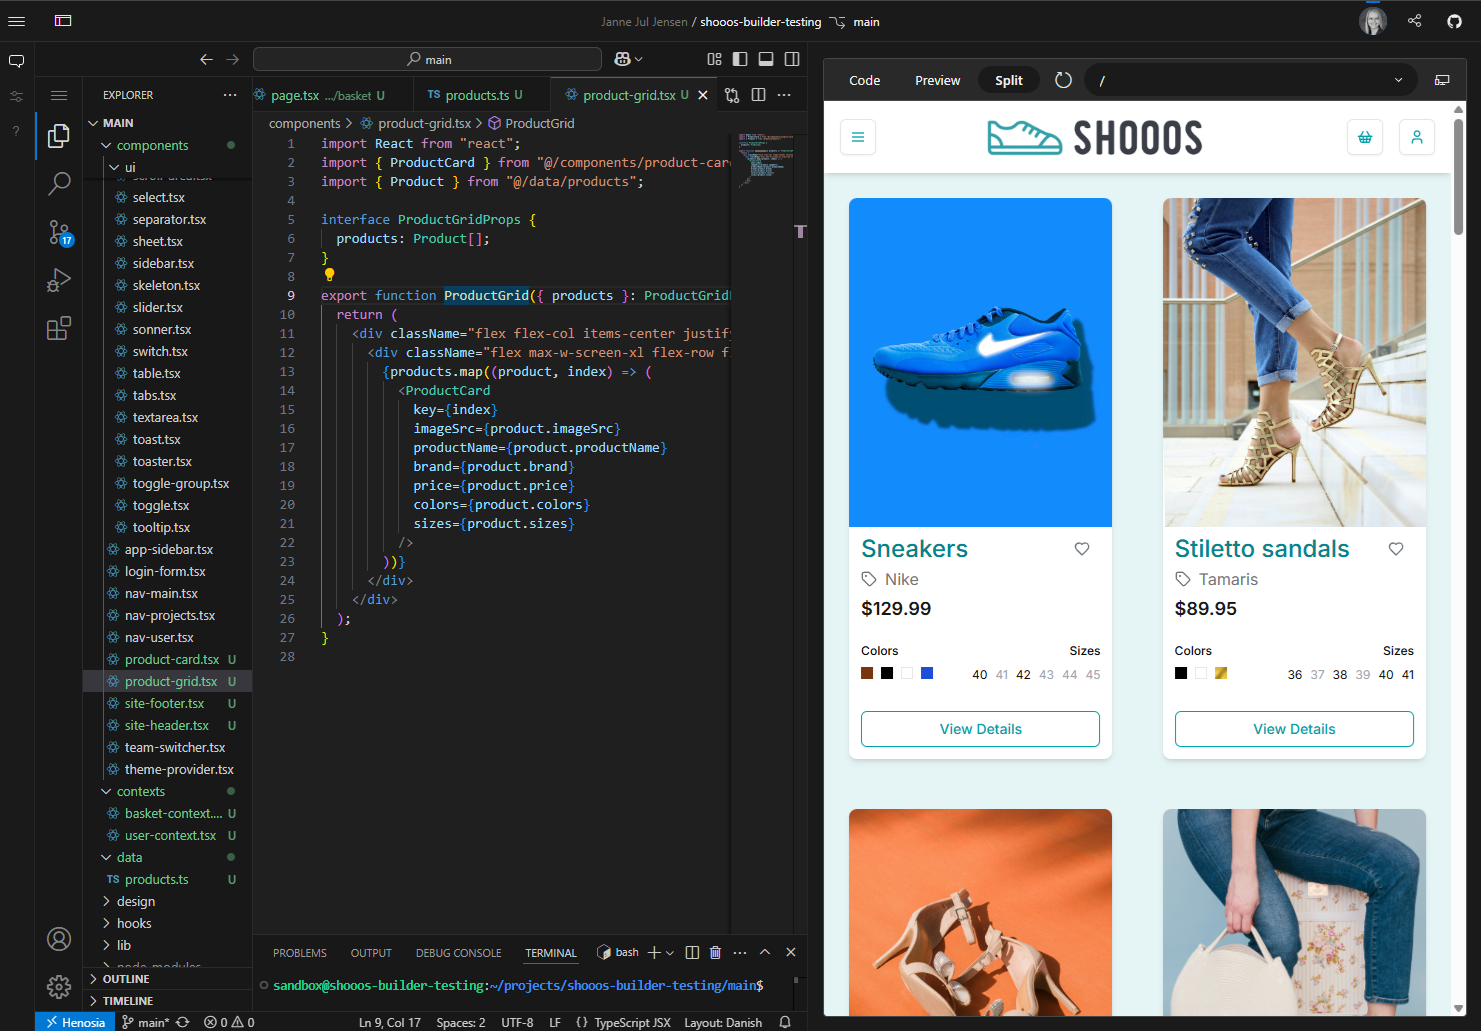Open the Accounts icon in activity bar
The width and height of the screenshot is (1481, 1031).
[x=59, y=939]
